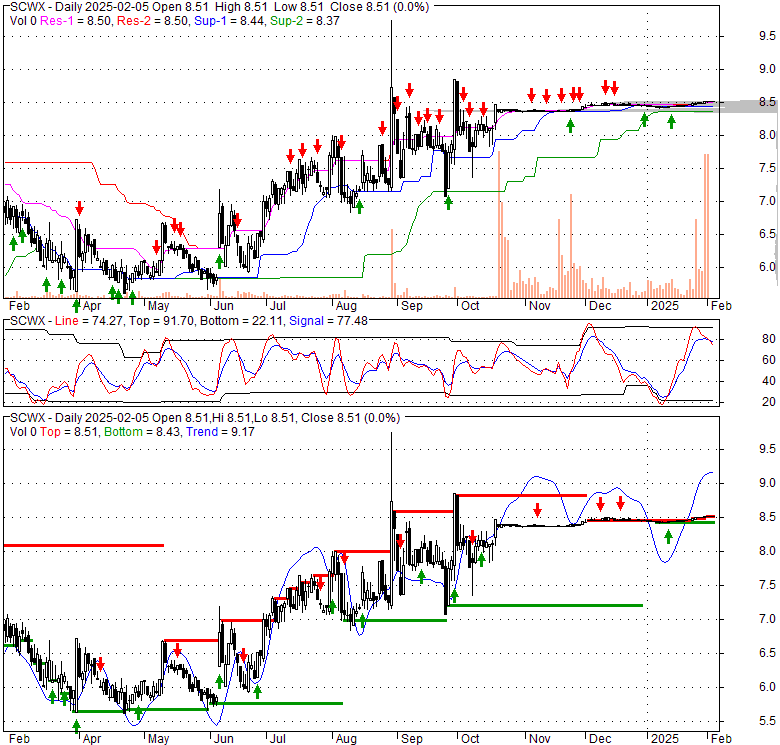Click the 9.0 price label on the Trend chart axis
This screenshot has height=745, width=780.
pos(767,483)
